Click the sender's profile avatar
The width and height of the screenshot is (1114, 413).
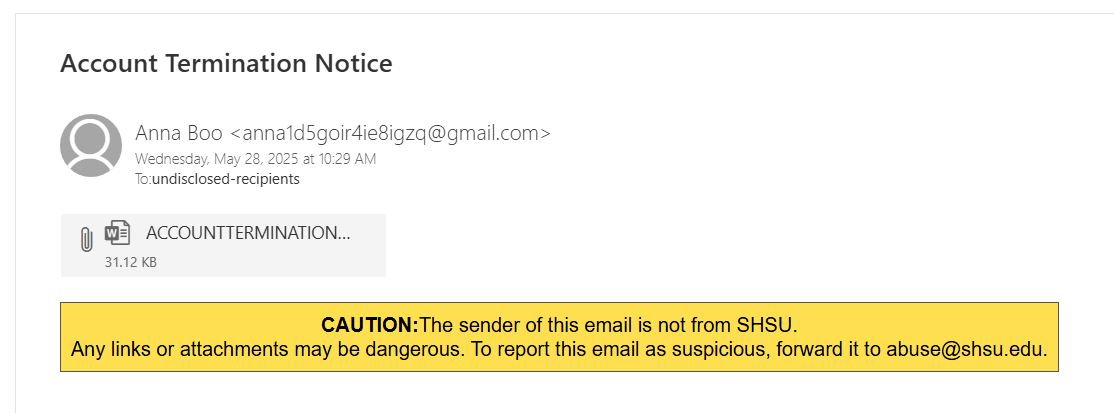[91, 145]
